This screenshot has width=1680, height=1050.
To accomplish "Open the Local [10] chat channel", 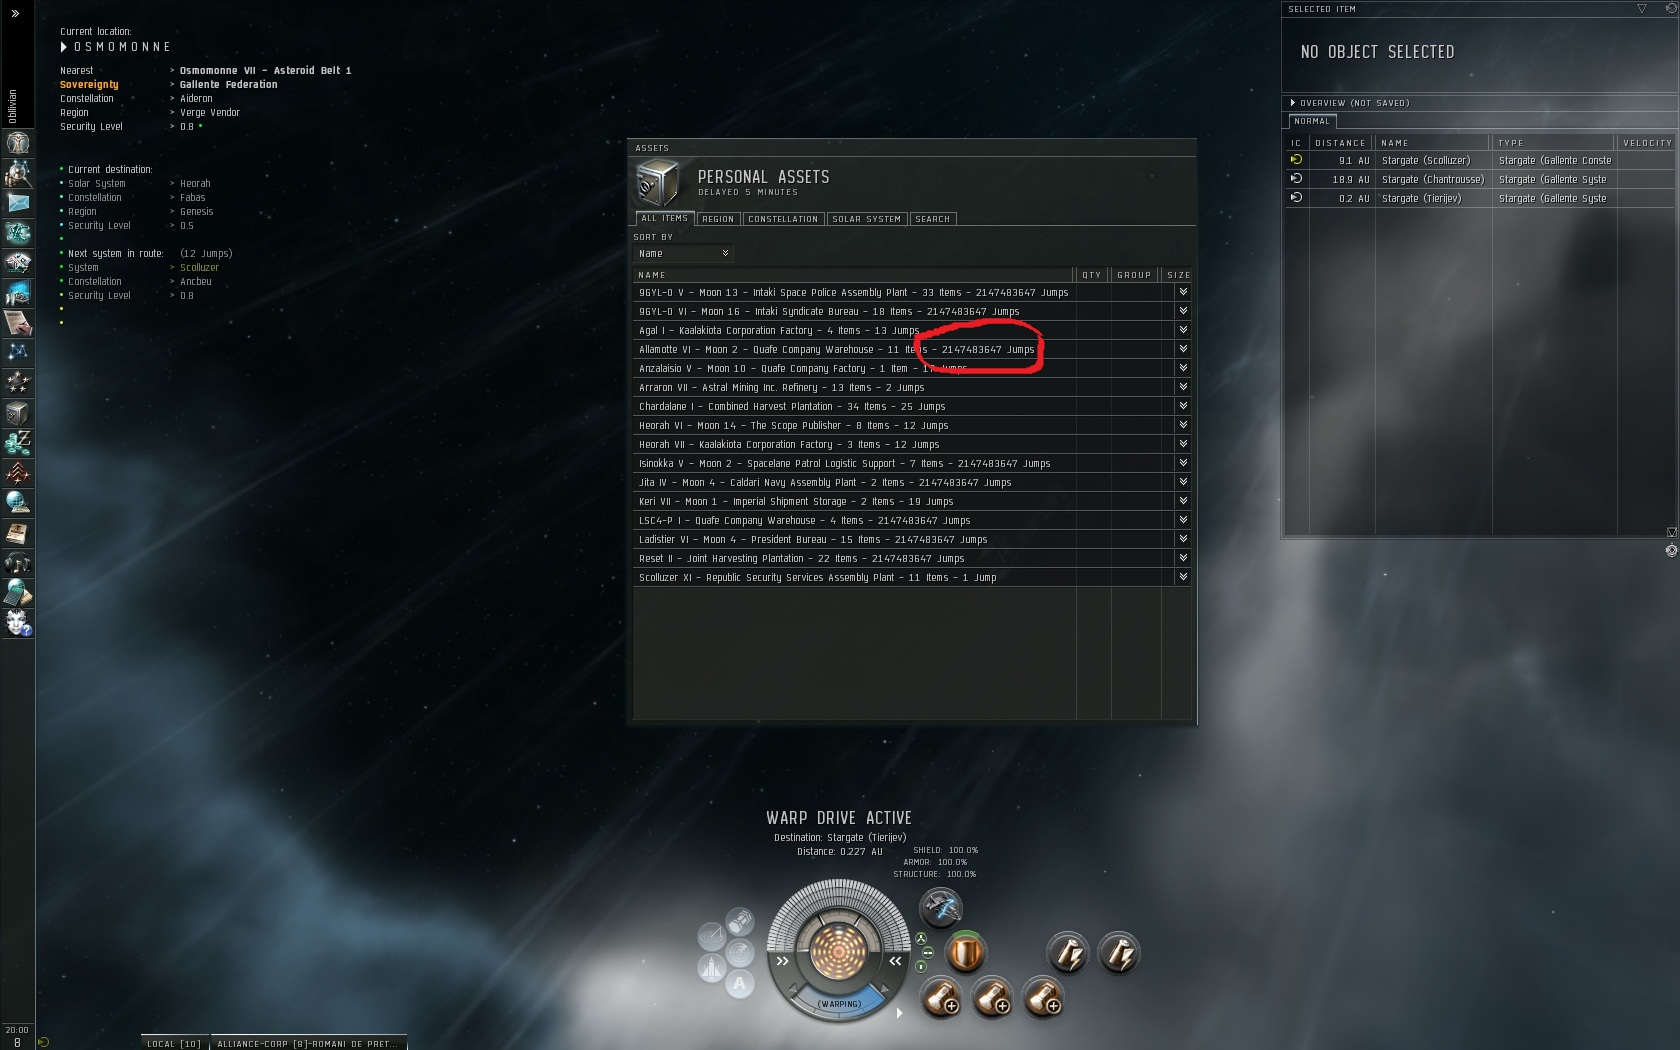I will point(174,1043).
